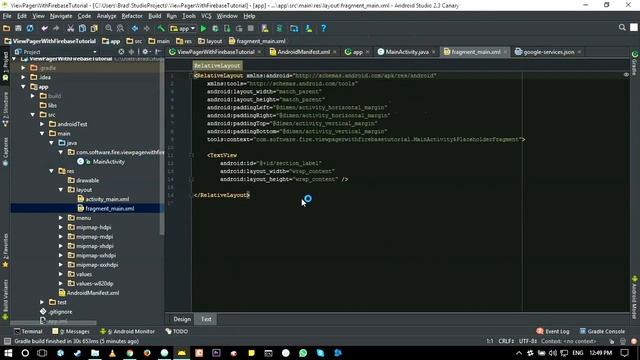Click the Search Everywhere magnifier icon
640x360 pixels.
(x=622, y=27)
